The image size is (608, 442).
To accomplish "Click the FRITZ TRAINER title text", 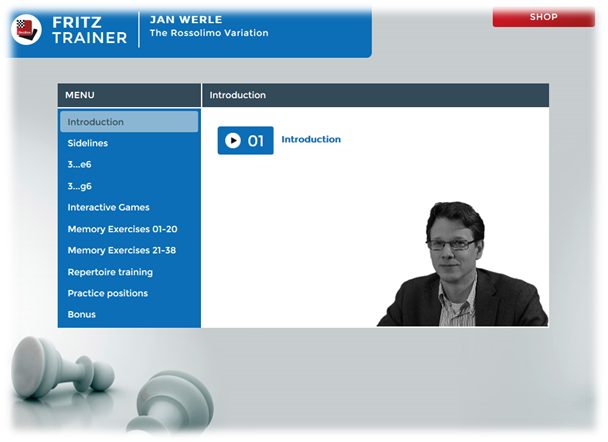I will click(x=90, y=29).
